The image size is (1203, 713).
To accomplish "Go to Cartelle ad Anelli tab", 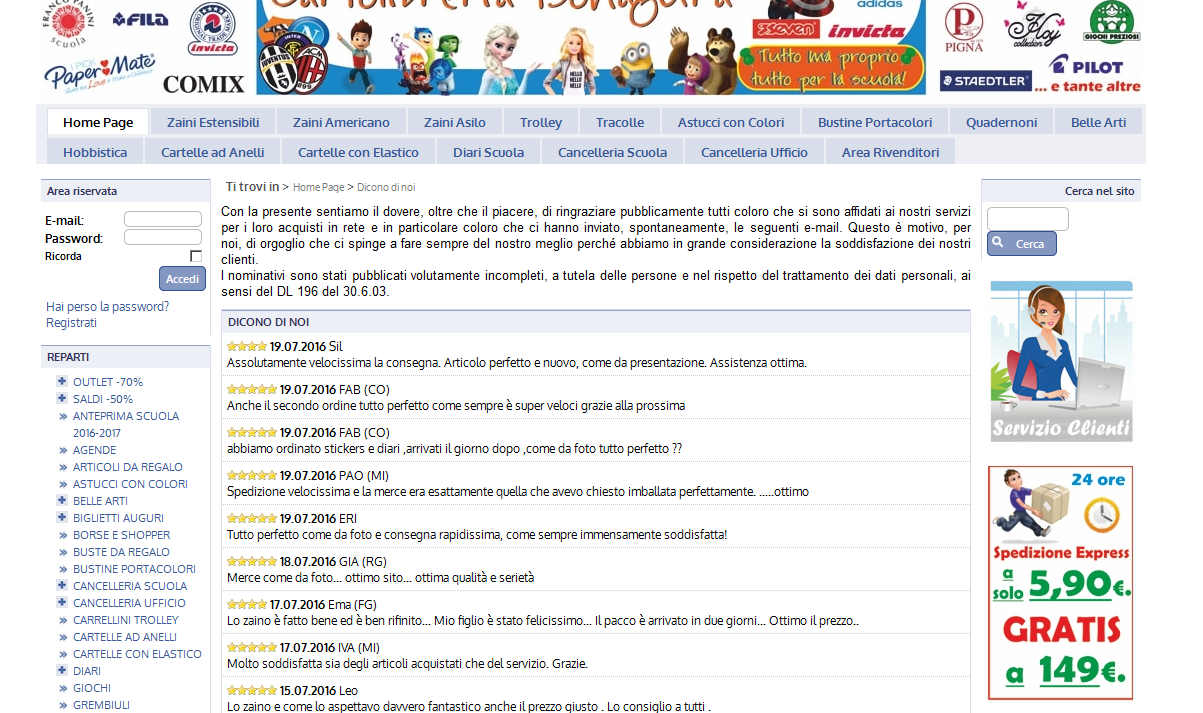I will (213, 152).
